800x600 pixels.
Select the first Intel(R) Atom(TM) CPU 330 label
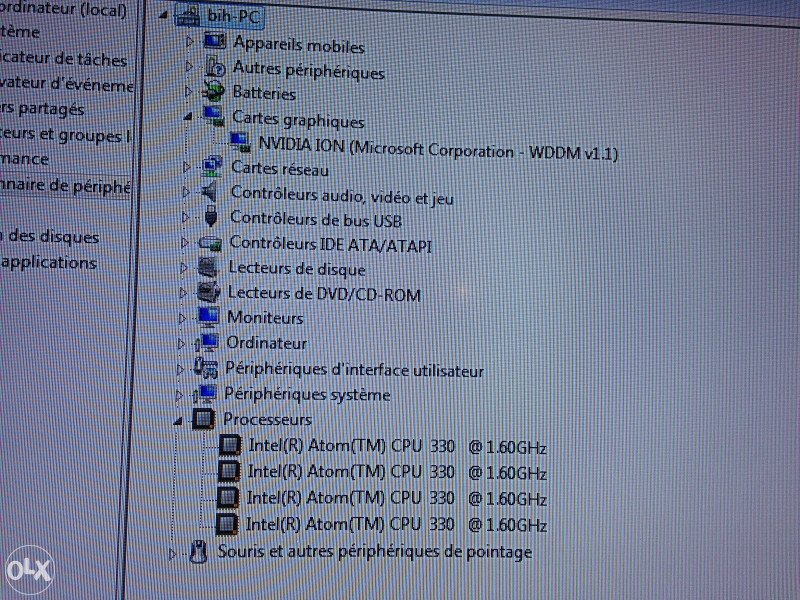click(x=397, y=446)
